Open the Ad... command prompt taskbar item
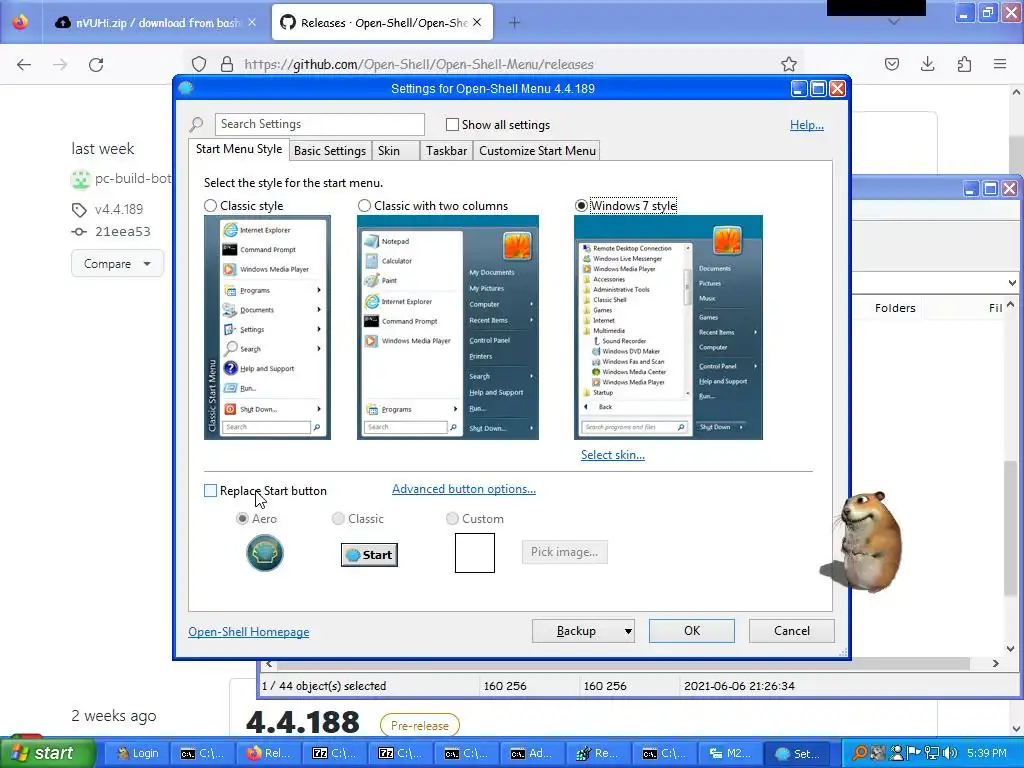This screenshot has height=768, width=1024. [x=532, y=753]
